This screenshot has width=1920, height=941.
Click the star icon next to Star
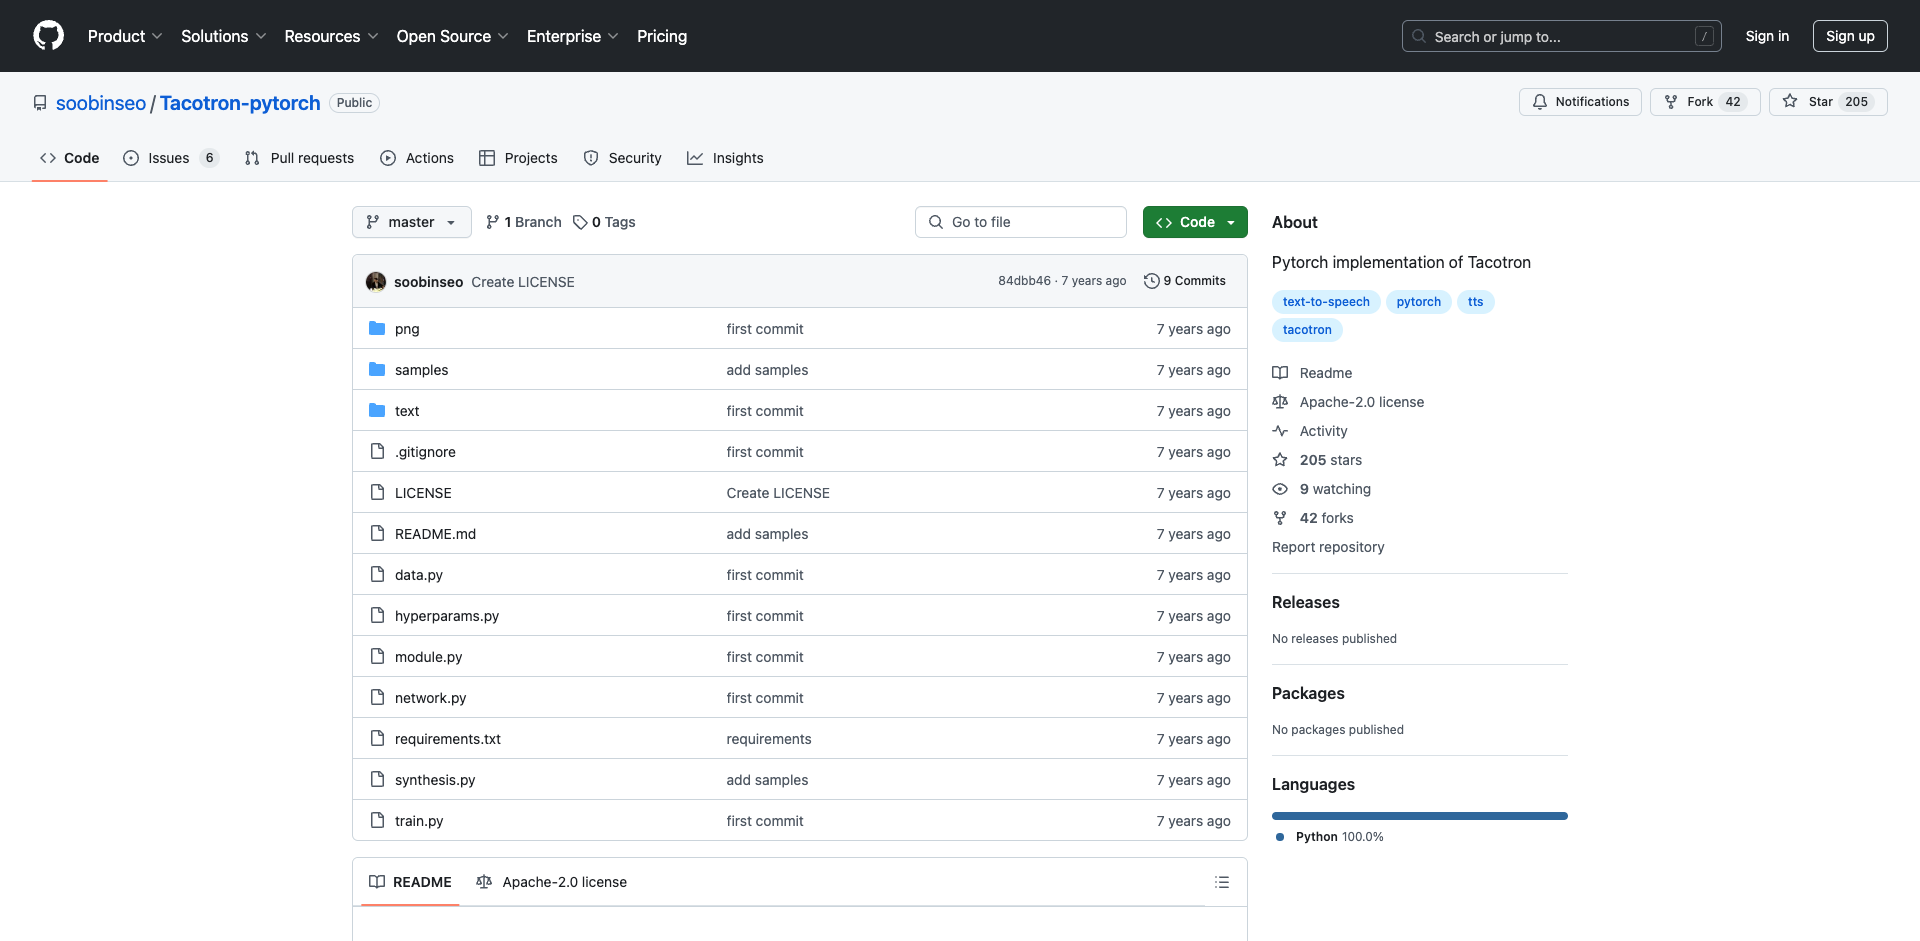[1789, 101]
